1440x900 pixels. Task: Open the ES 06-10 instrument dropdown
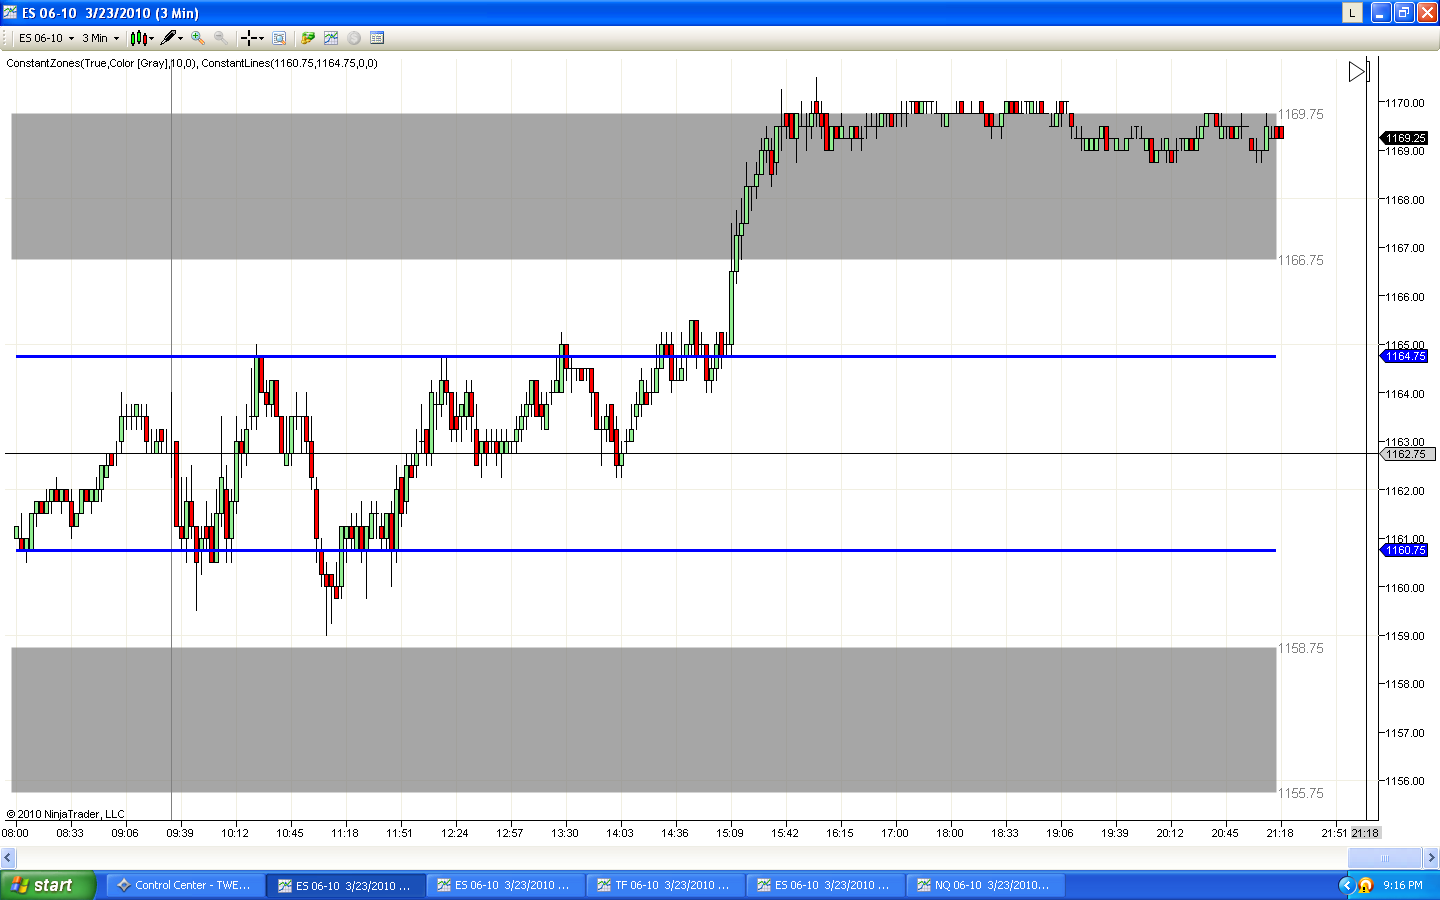pyautogui.click(x=46, y=38)
